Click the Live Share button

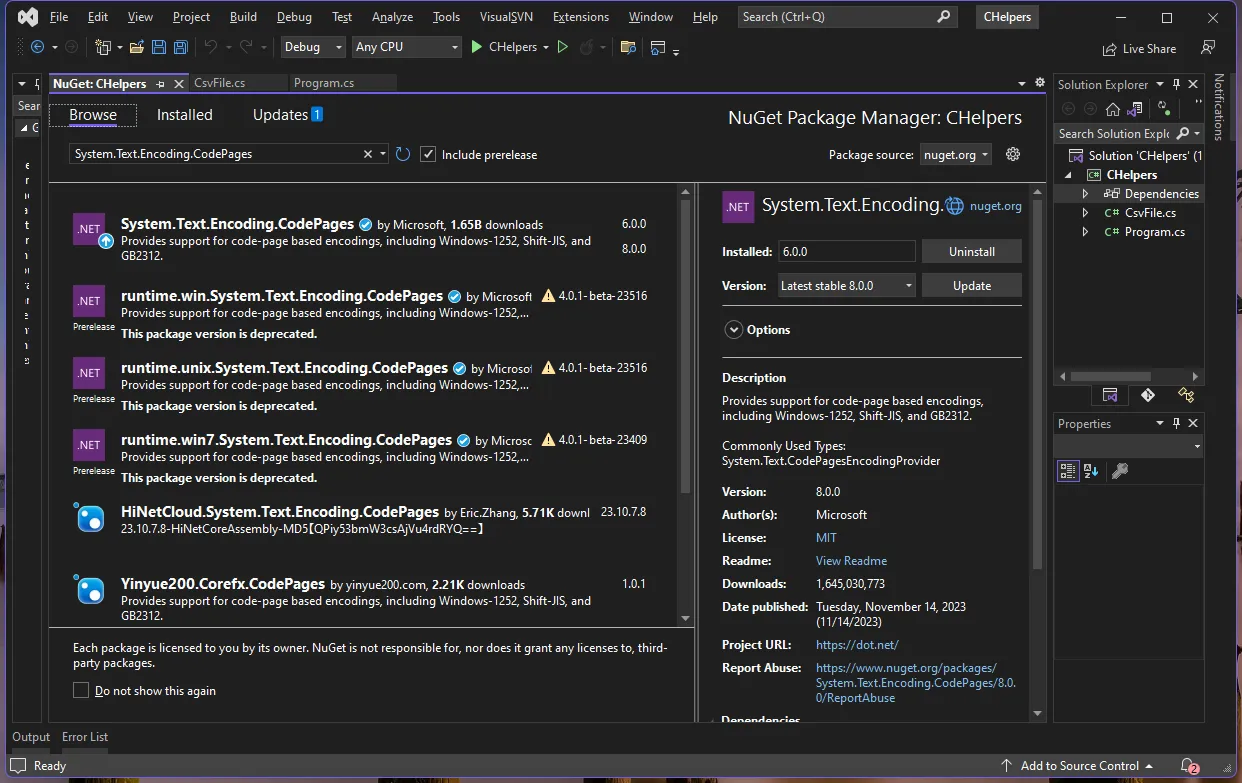1139,48
